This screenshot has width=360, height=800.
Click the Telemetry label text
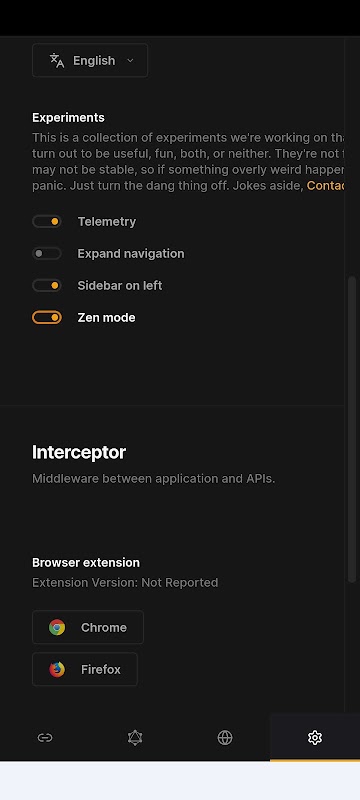(107, 221)
